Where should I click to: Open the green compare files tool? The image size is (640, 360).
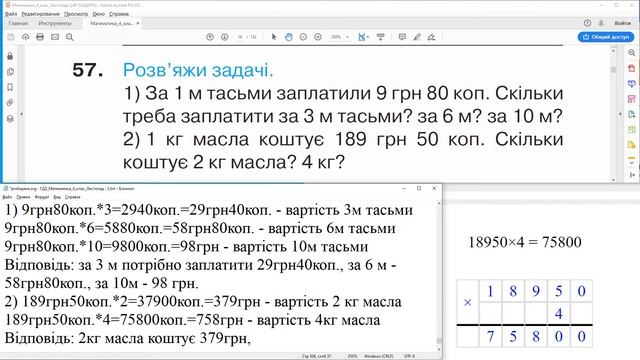pyautogui.click(x=631, y=130)
